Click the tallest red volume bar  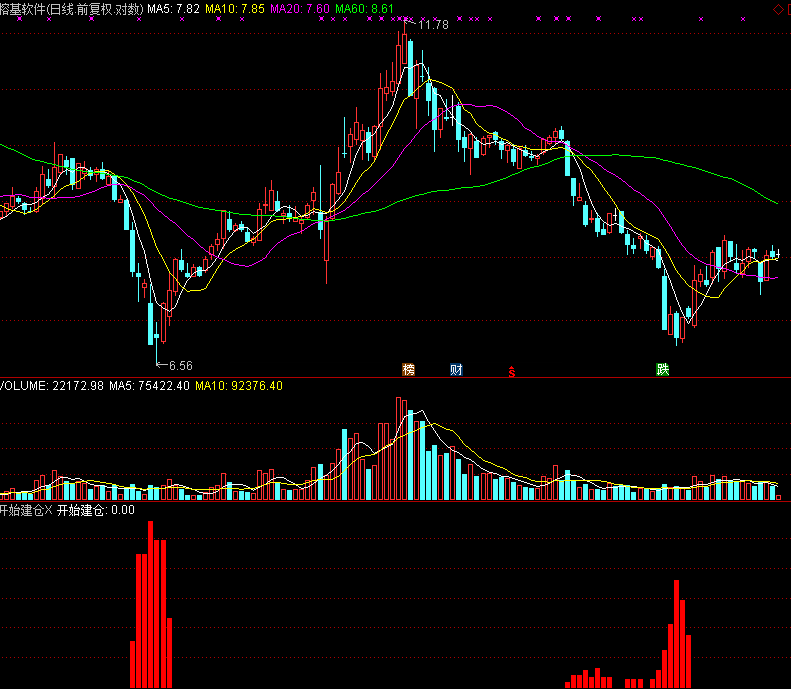[399, 448]
